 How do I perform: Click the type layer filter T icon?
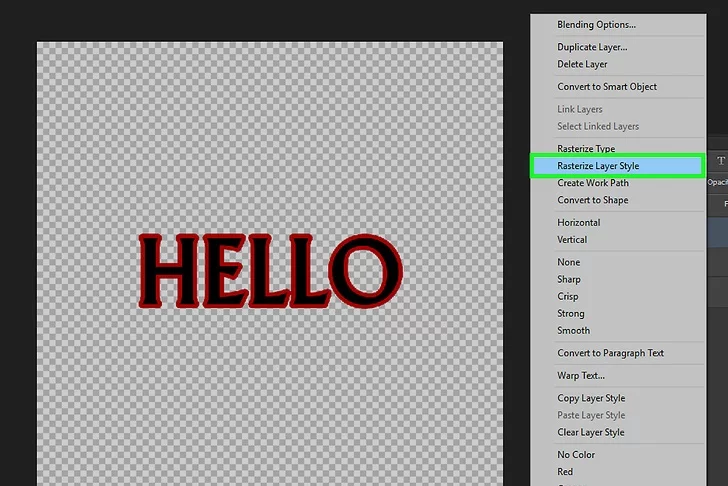pos(720,160)
